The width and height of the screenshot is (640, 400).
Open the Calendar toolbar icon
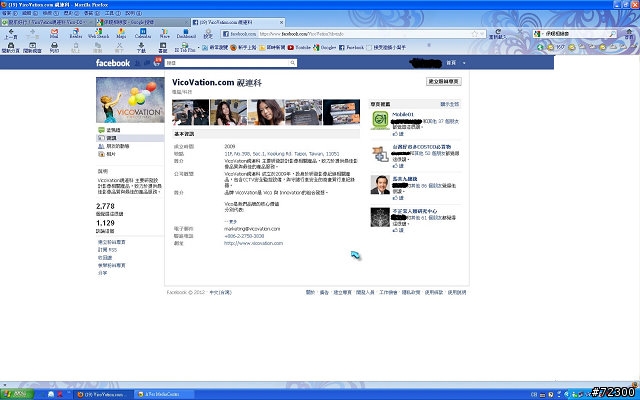click(x=143, y=32)
